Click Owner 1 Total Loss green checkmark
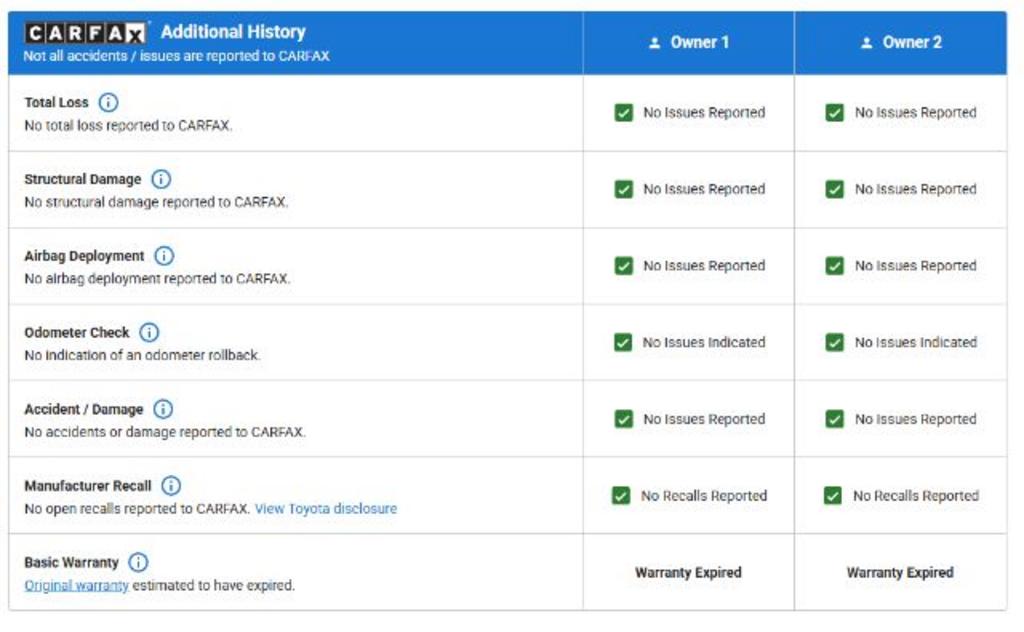The image size is (1024, 632). pos(624,113)
